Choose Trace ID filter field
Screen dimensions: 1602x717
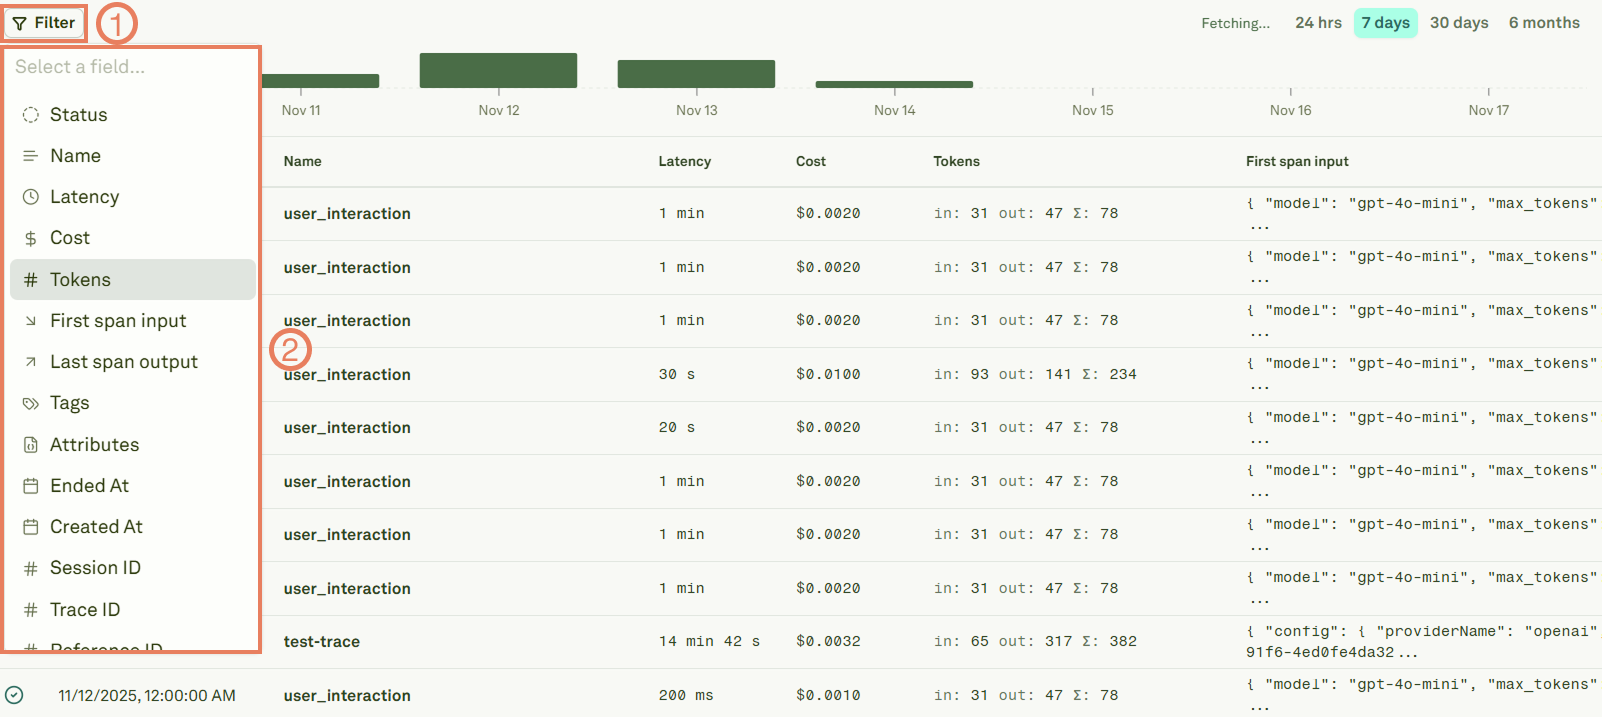pyautogui.click(x=133, y=610)
